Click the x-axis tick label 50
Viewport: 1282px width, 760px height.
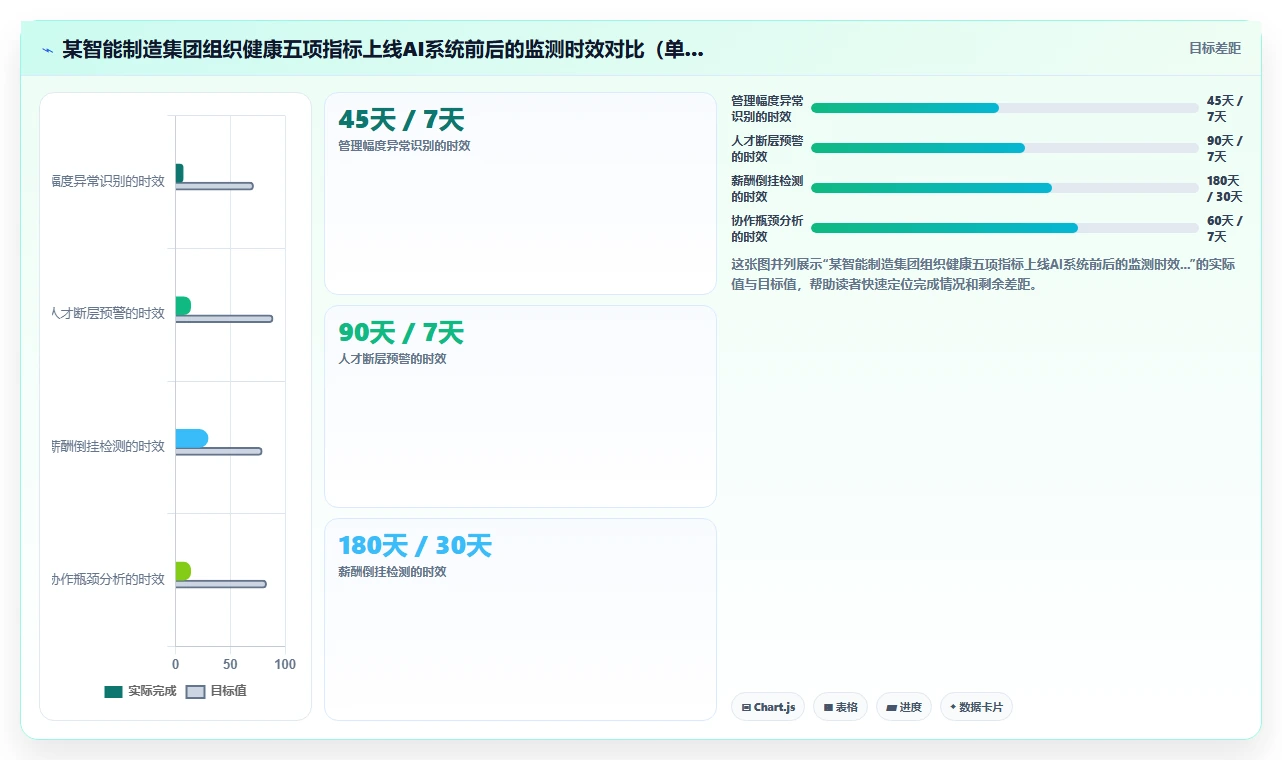click(x=230, y=664)
